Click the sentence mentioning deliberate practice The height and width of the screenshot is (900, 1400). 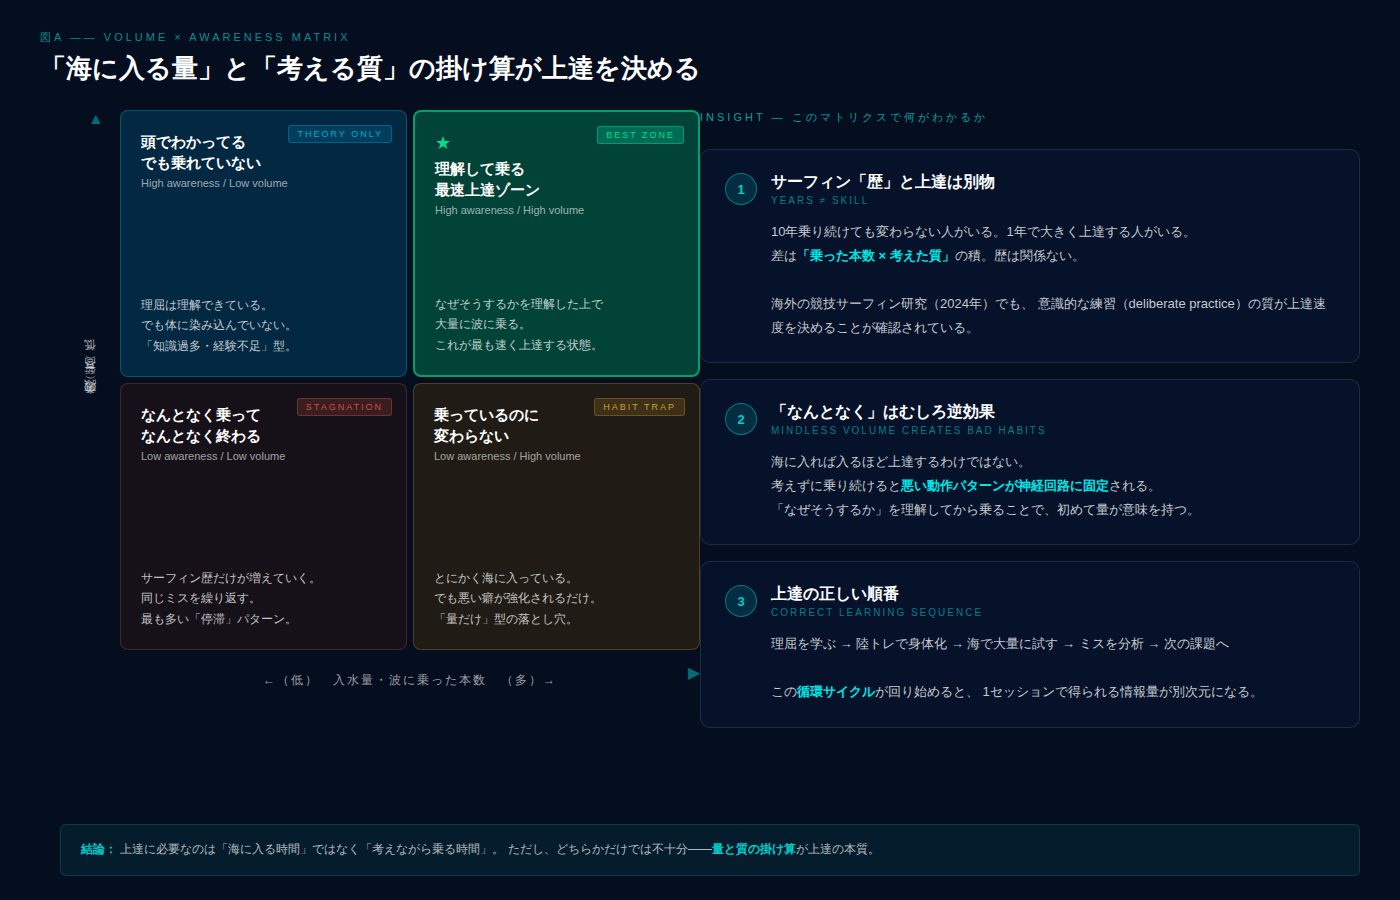pos(1048,316)
